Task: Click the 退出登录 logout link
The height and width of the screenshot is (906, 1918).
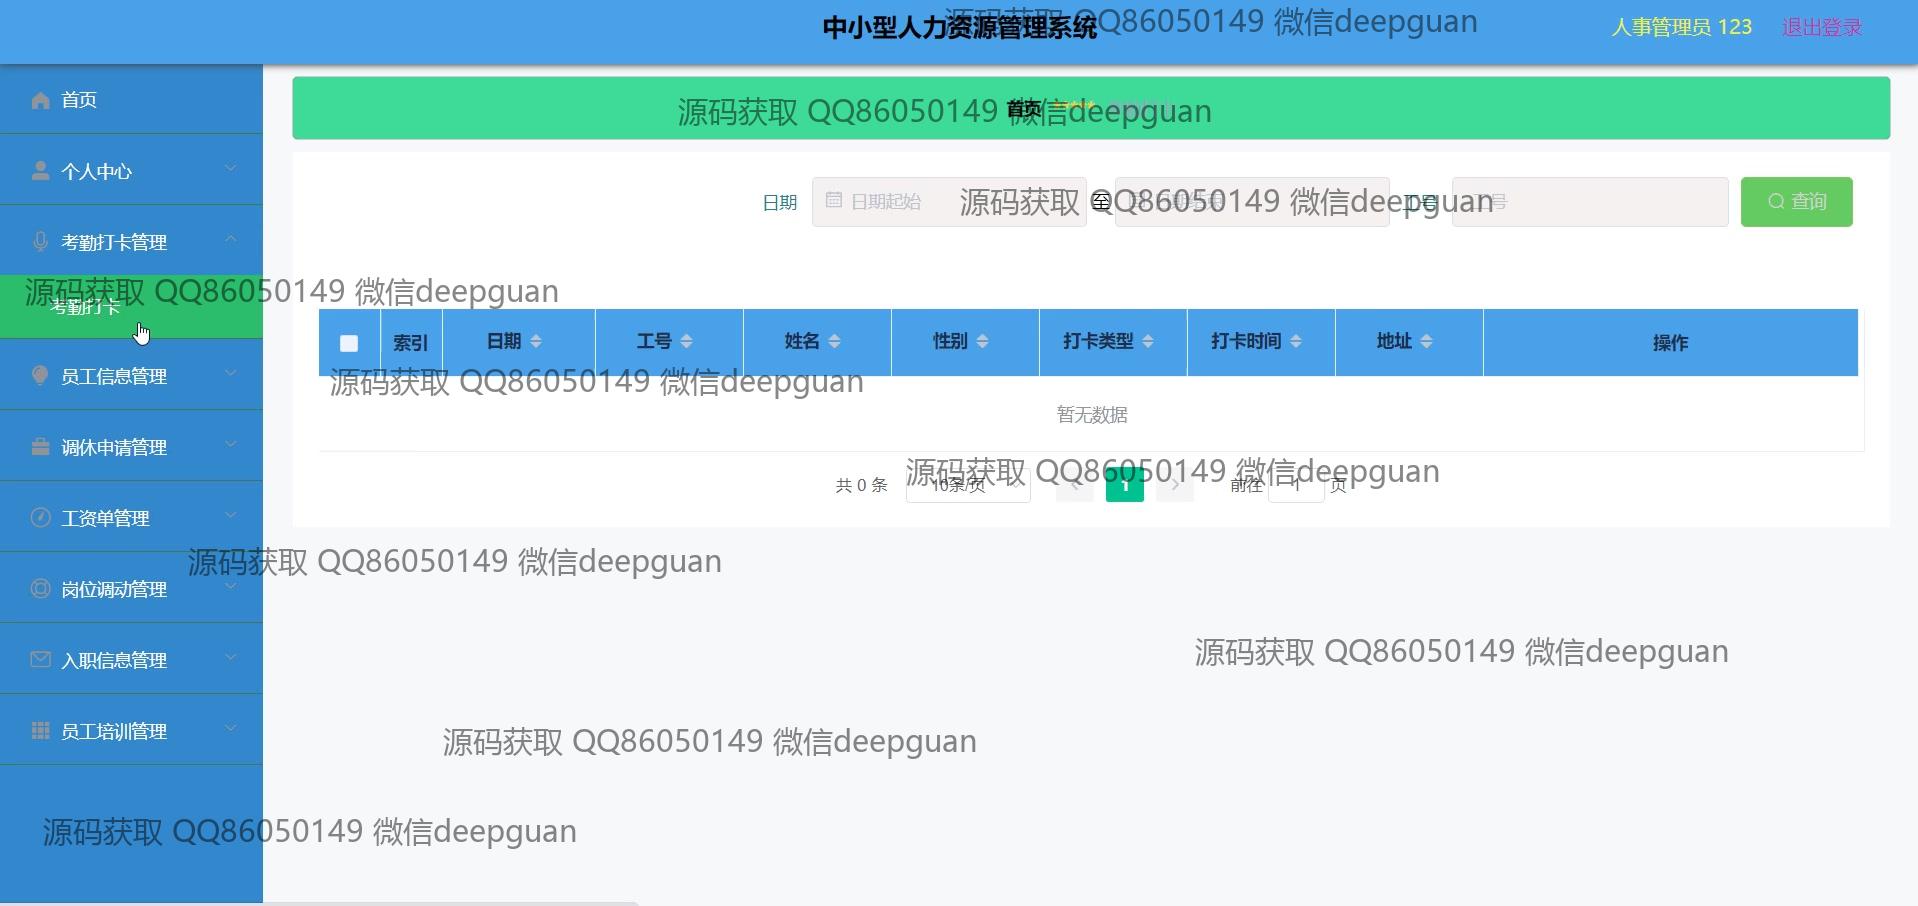Action: coord(1821,28)
